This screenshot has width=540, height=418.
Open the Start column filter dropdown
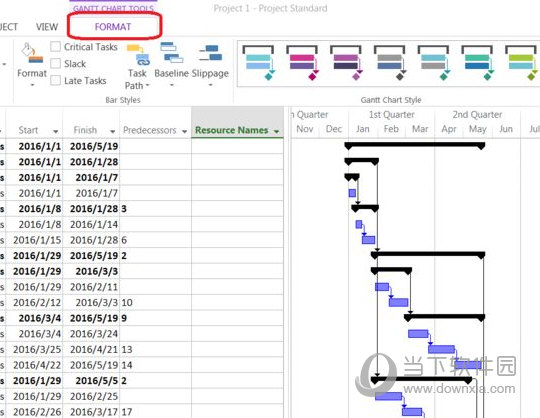pos(55,131)
